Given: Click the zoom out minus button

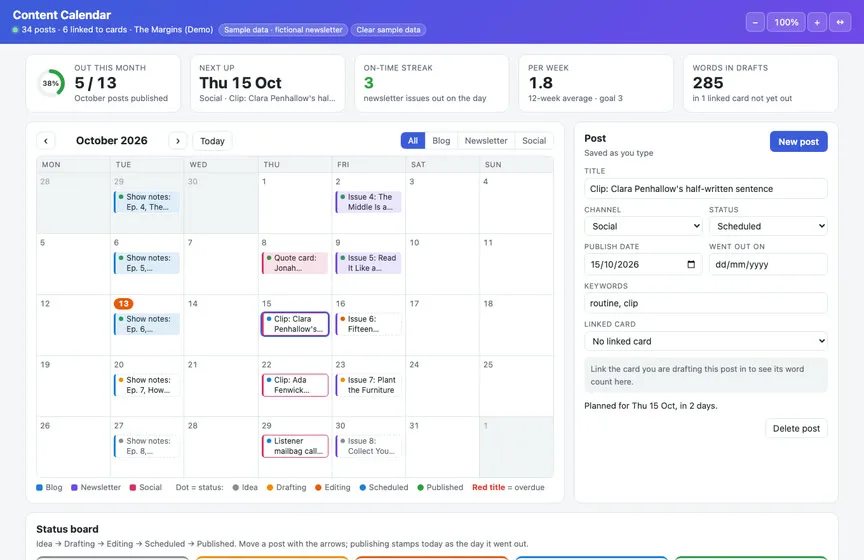Looking at the screenshot, I should coord(755,22).
